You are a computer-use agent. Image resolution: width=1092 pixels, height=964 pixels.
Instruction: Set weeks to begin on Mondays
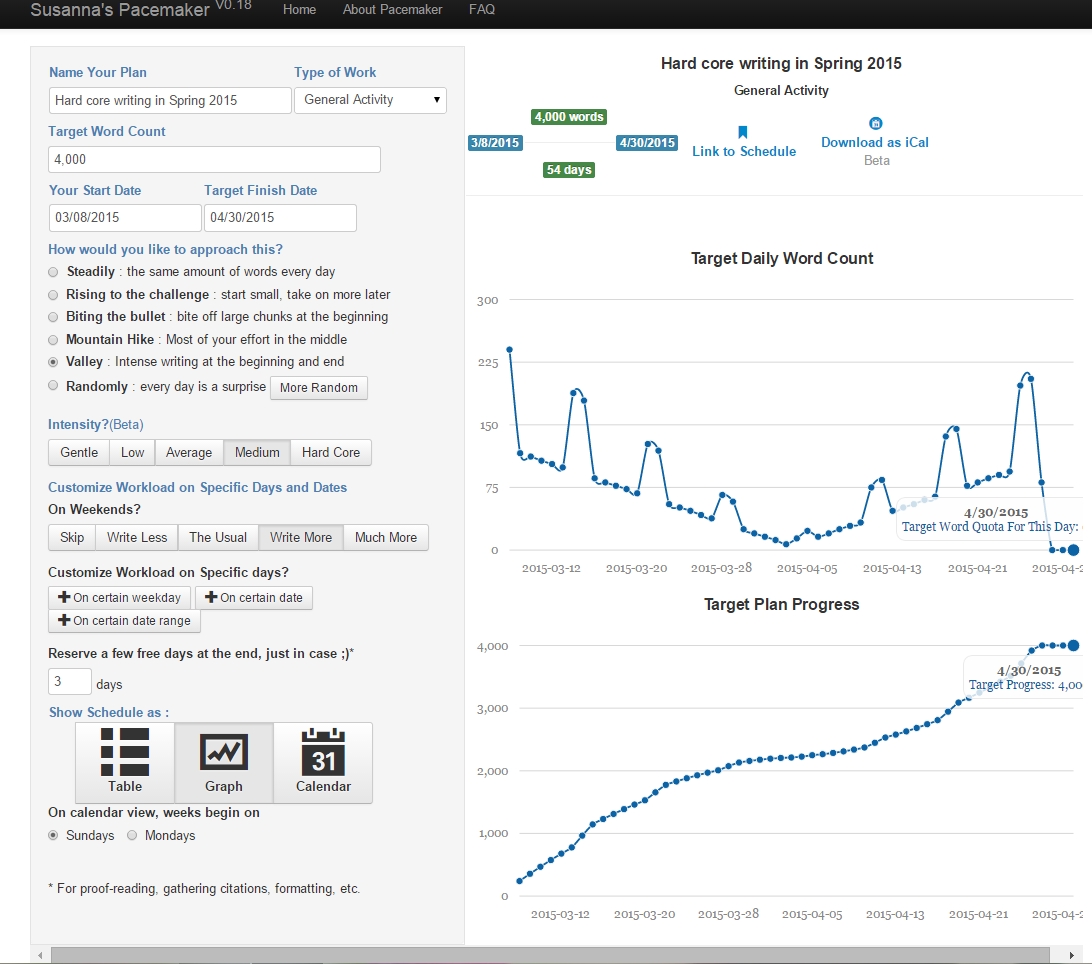point(132,835)
